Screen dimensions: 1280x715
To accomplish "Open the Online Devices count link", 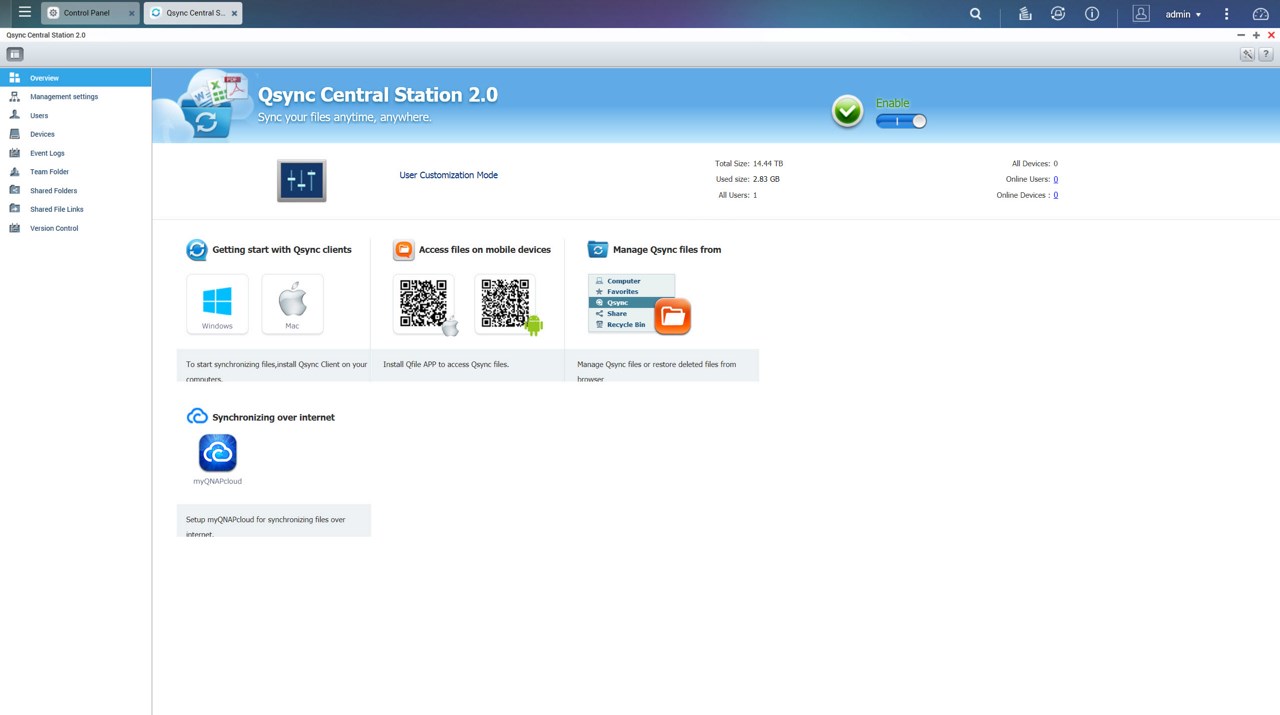I will point(1055,195).
